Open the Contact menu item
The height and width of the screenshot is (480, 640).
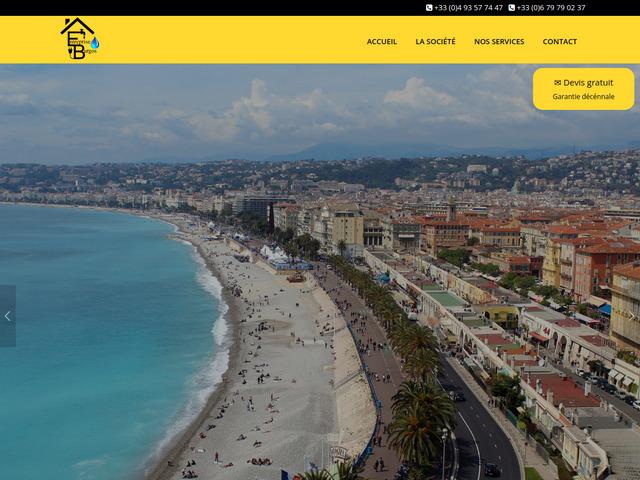click(560, 41)
